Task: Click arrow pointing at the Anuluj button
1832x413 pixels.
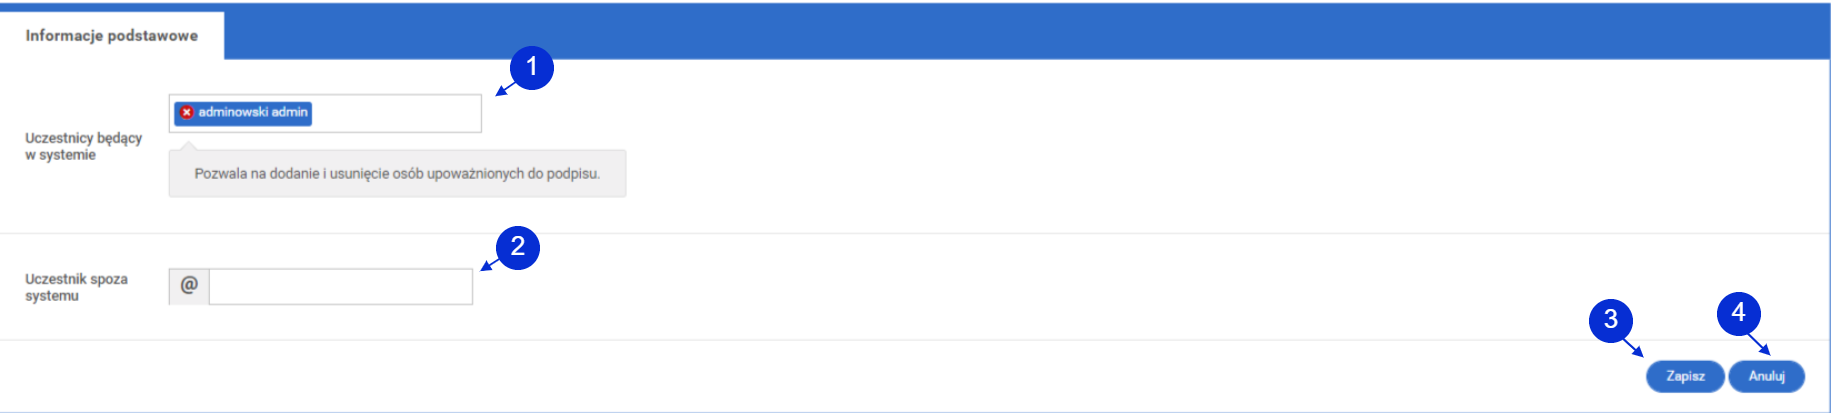Action: pos(1760,343)
